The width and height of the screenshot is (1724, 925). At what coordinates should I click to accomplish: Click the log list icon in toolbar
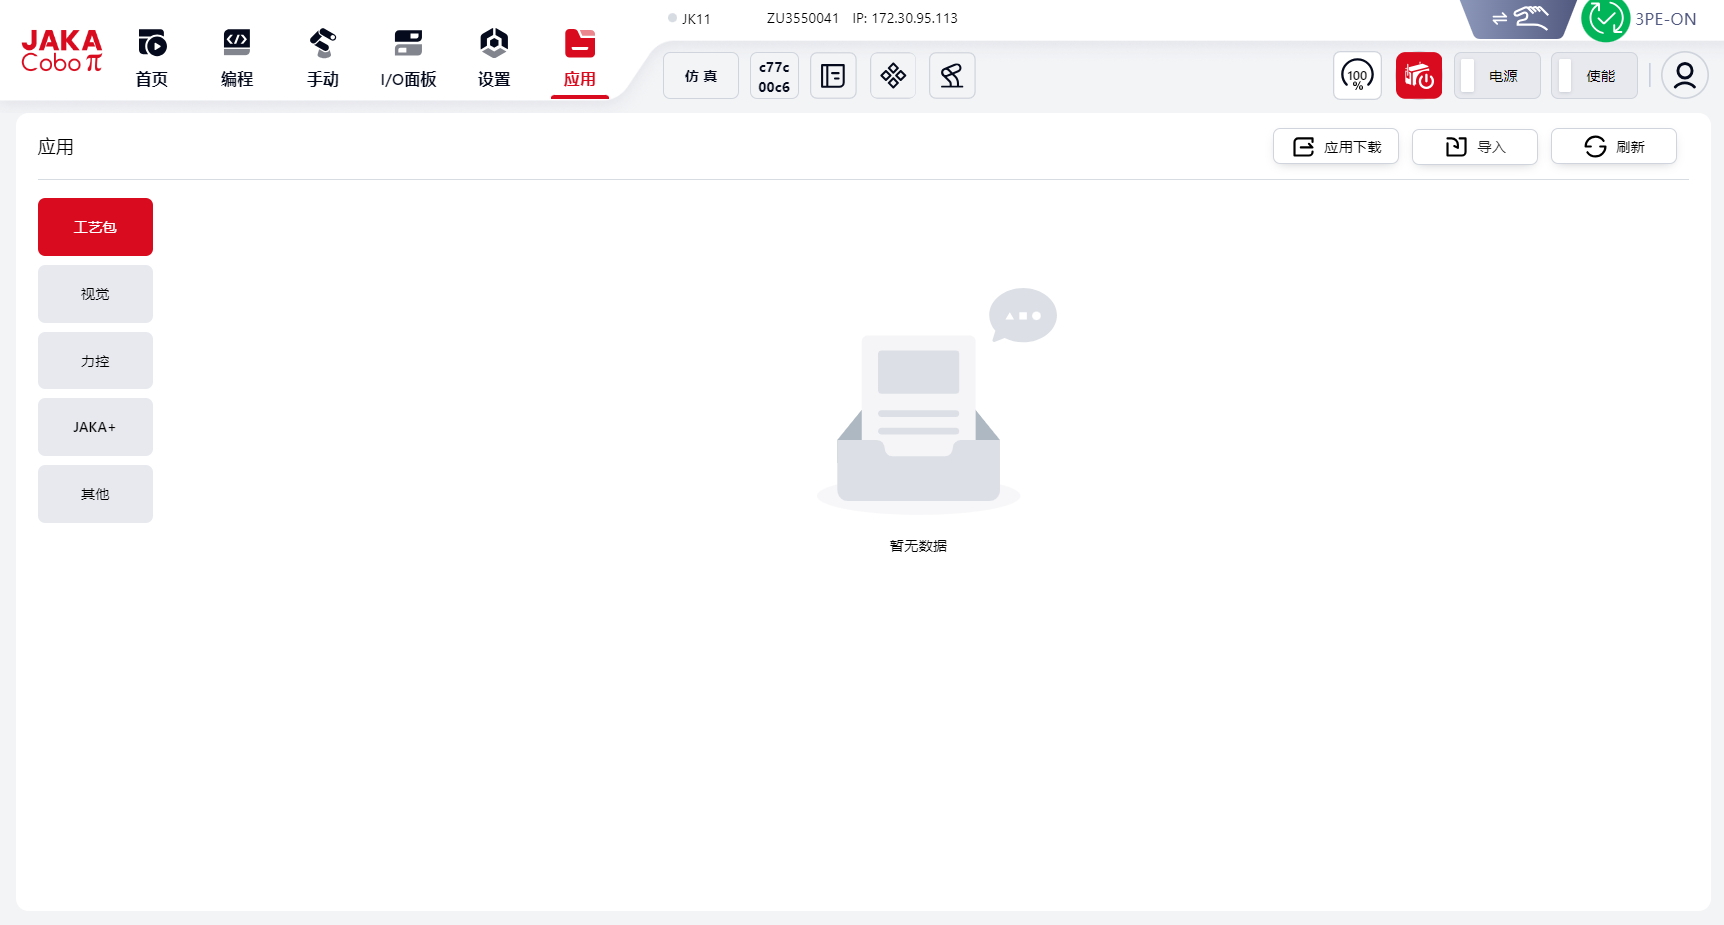click(833, 76)
